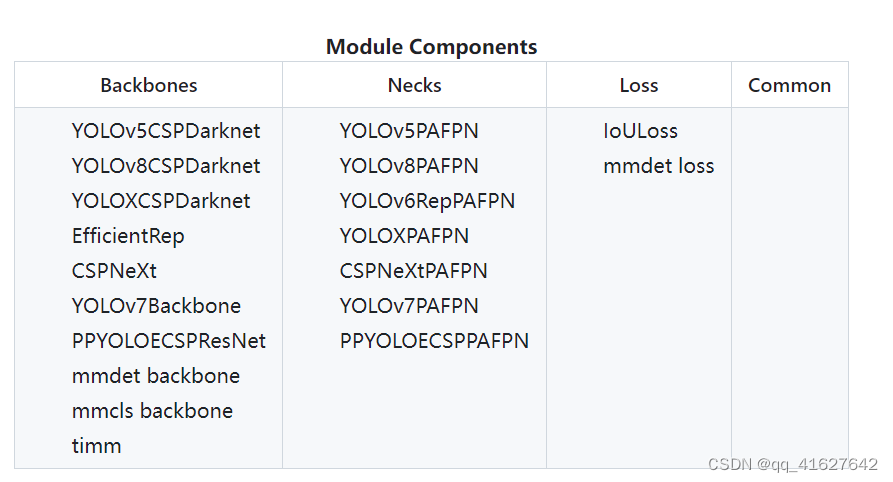893x482 pixels.
Task: Click YOLOv8PAFPN in Necks column
Action: [x=409, y=166]
